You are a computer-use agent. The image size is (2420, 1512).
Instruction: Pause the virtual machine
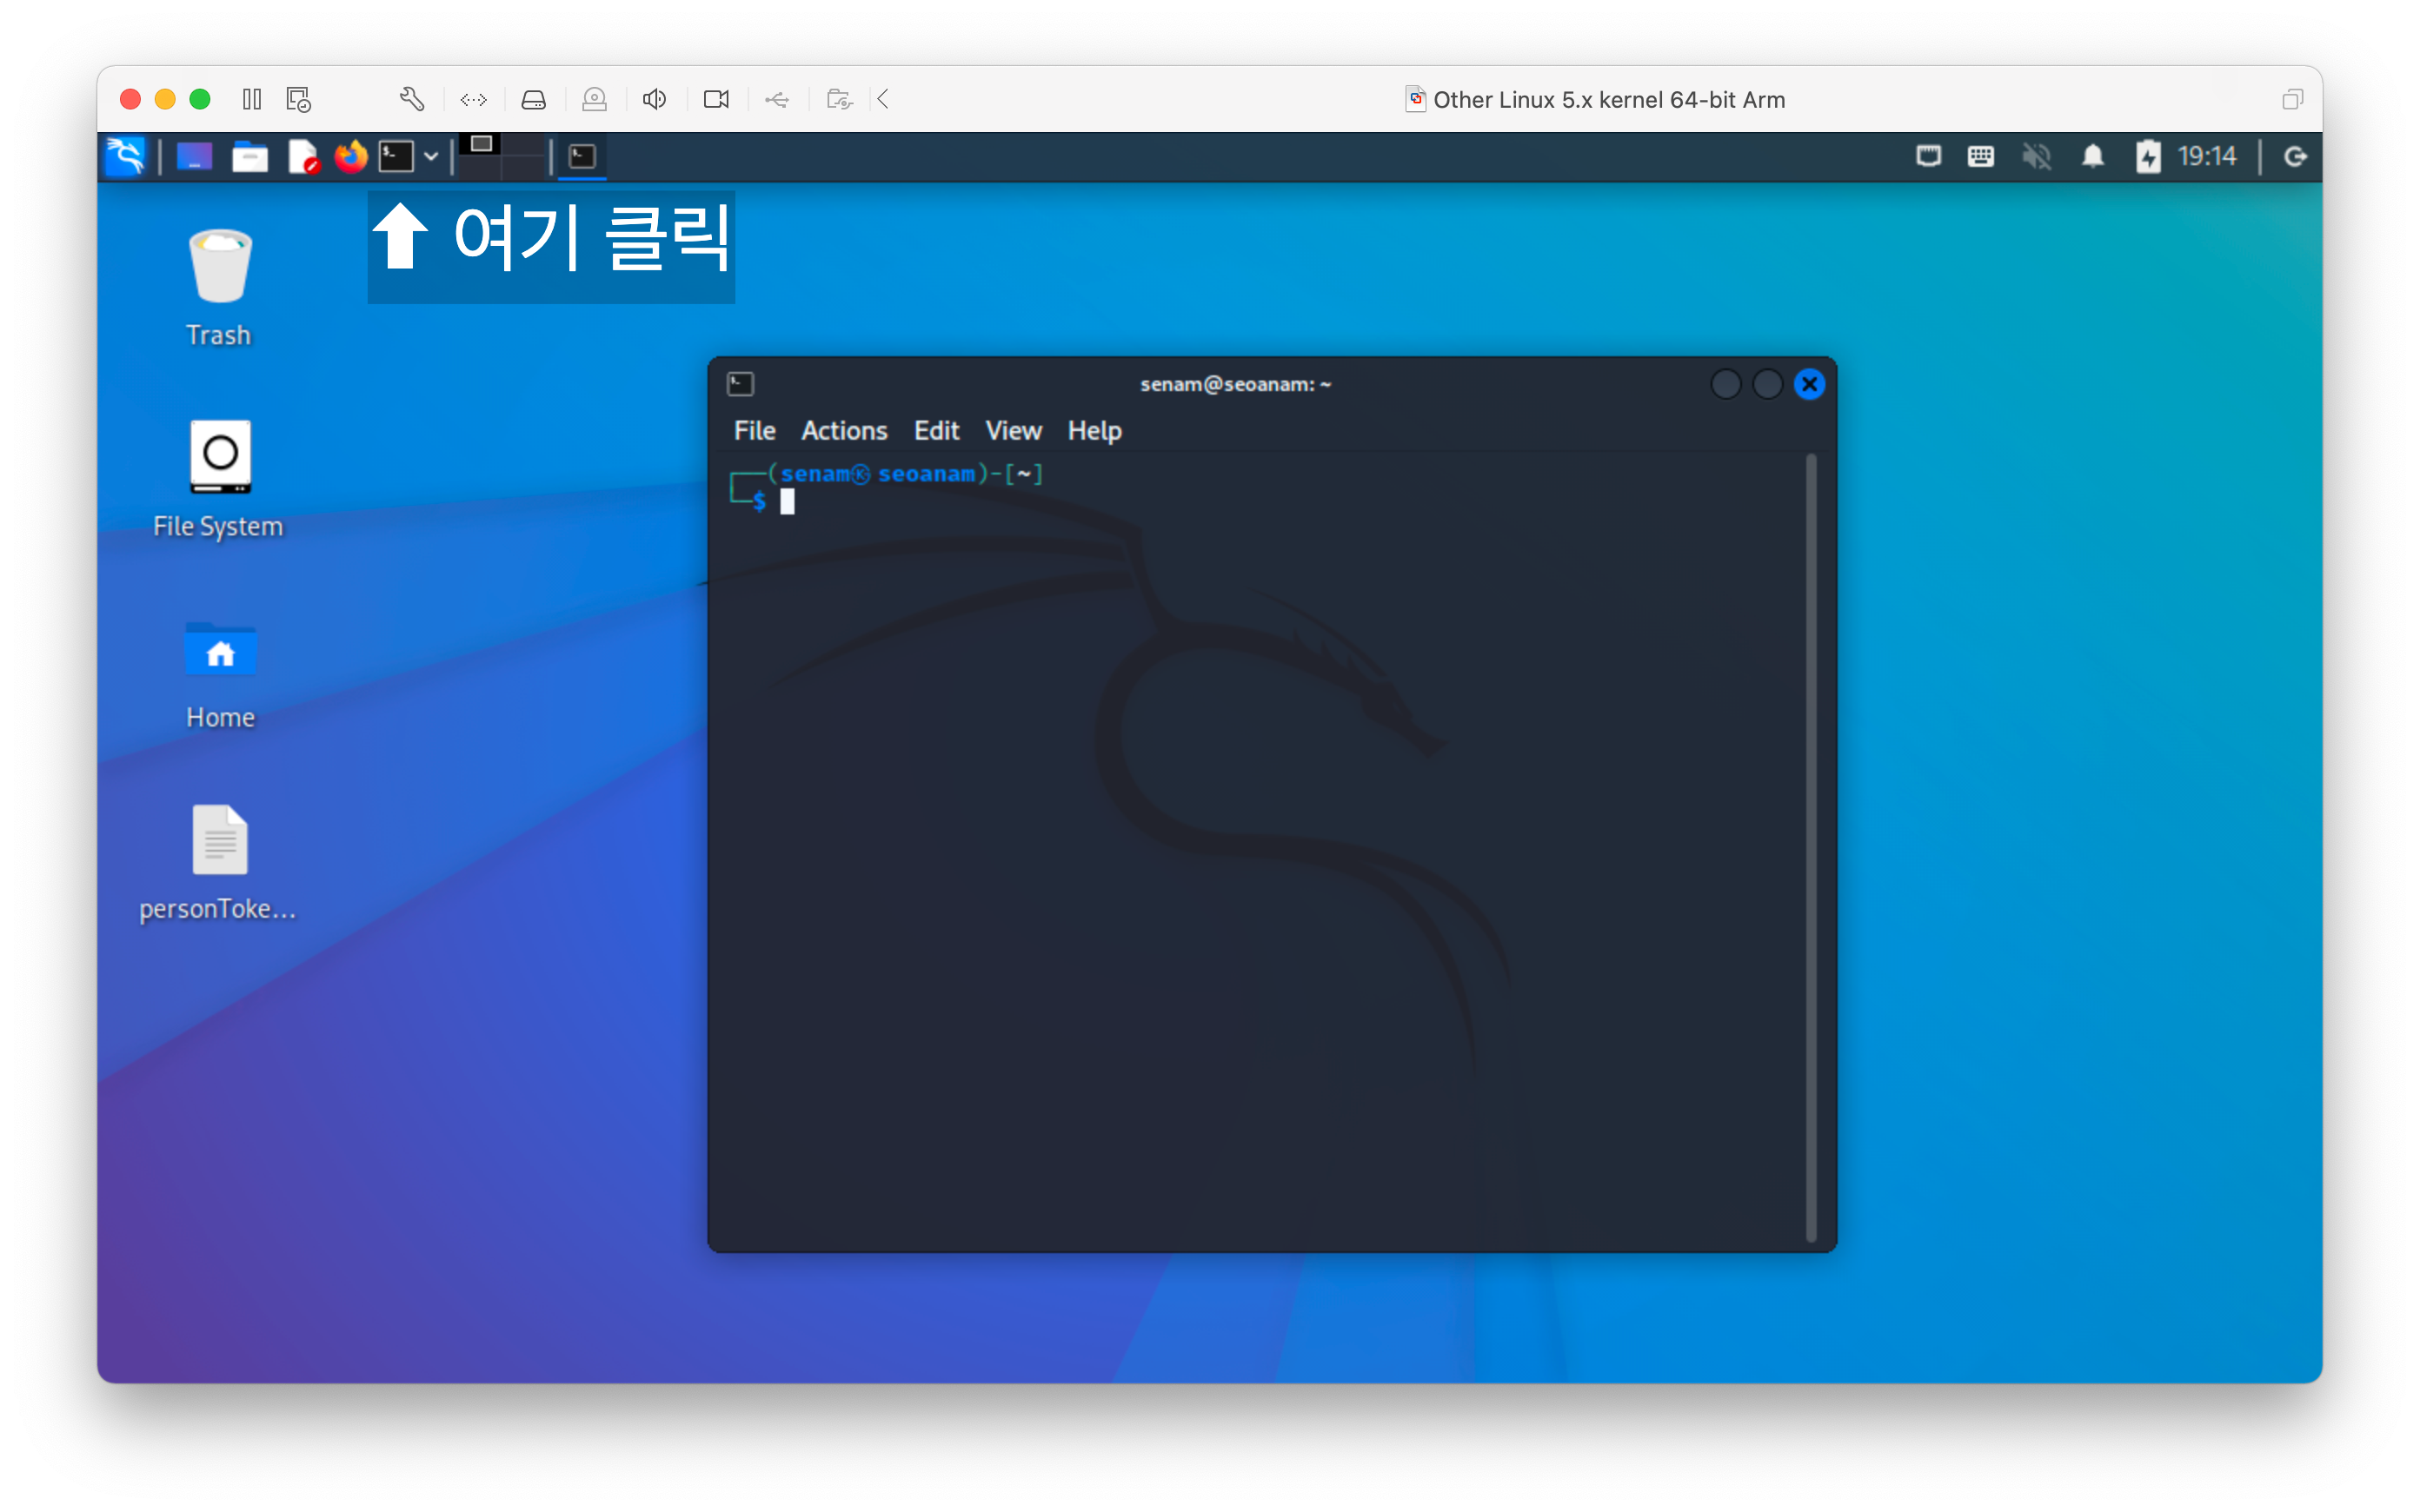[252, 99]
